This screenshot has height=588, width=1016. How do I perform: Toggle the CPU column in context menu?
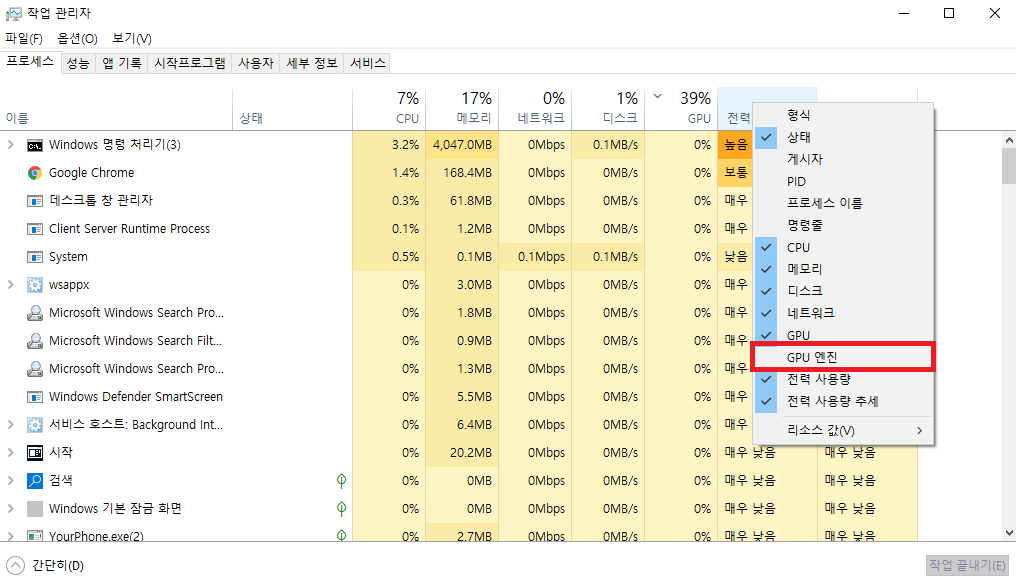tap(843, 248)
